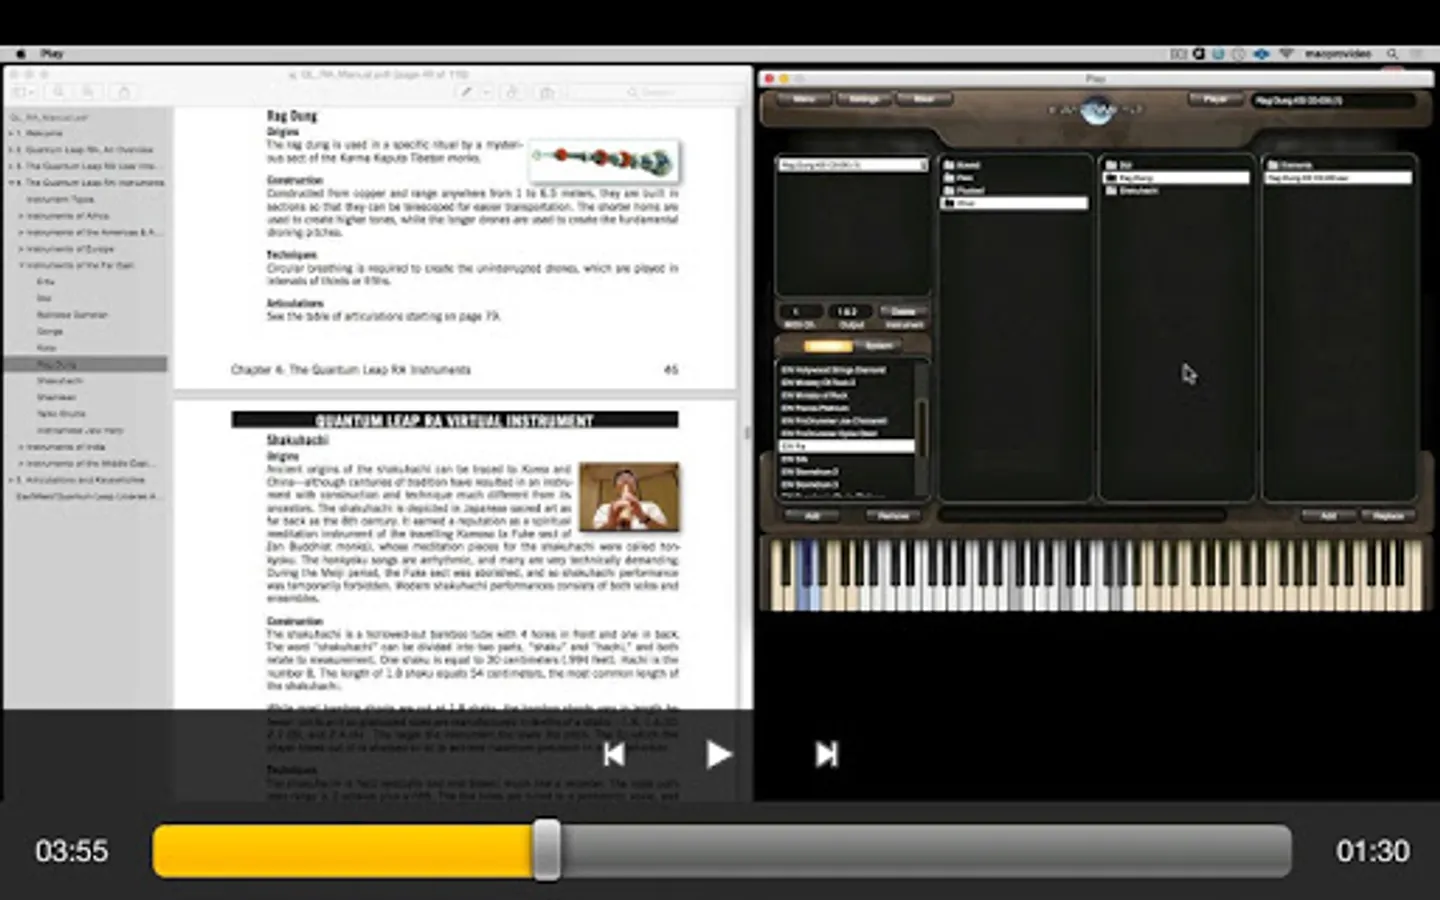Open the loaded instrument dropdown at top right
The height and width of the screenshot is (900, 1440).
click(1334, 100)
